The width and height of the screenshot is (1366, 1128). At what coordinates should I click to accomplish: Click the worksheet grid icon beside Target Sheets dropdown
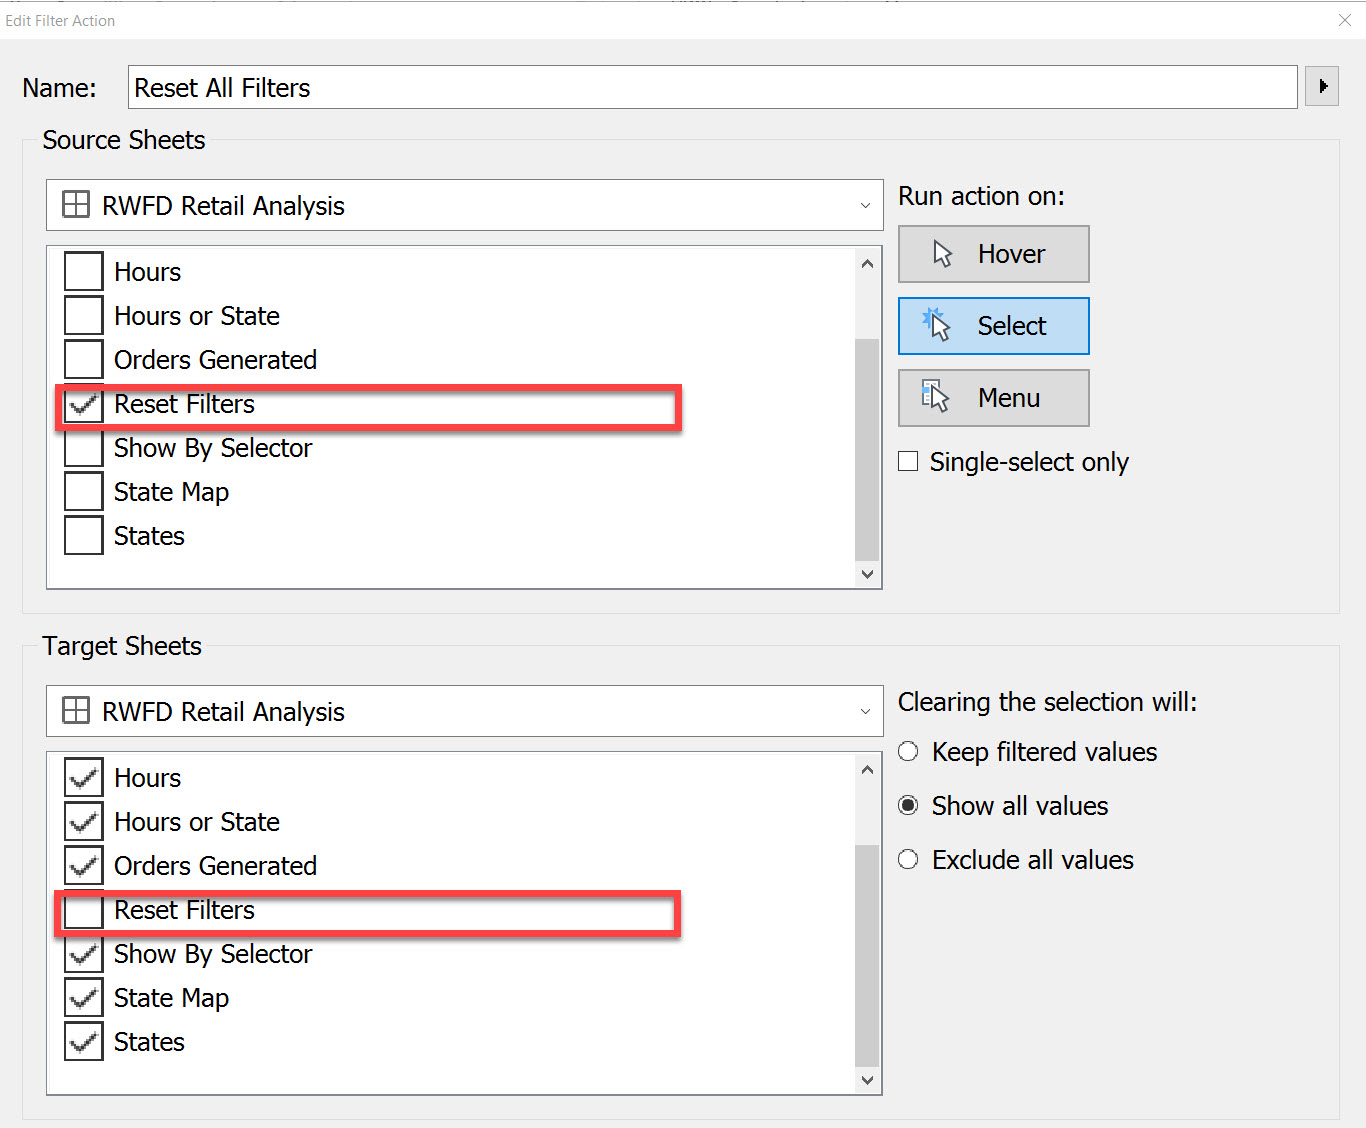pos(75,710)
